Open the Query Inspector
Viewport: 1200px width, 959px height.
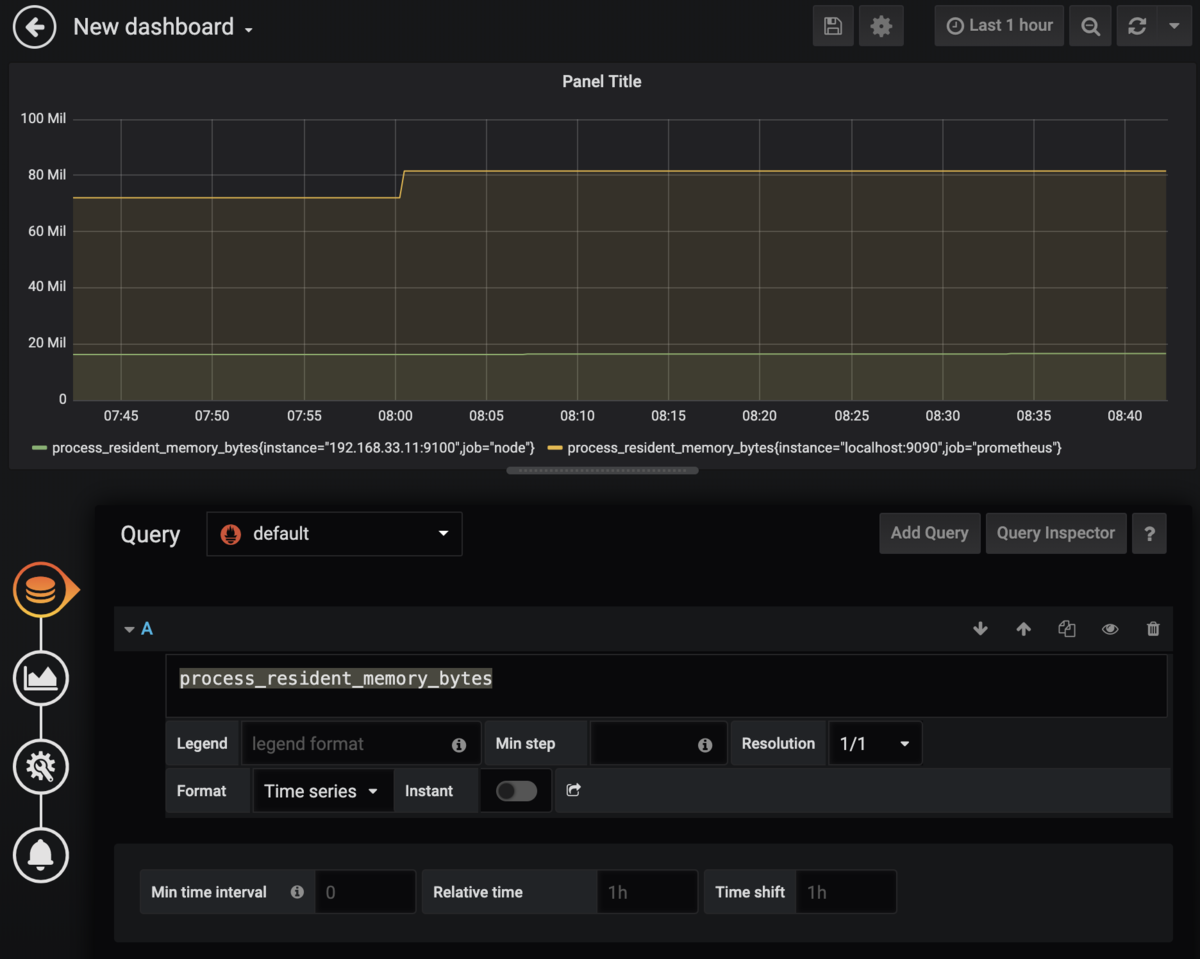tap(1055, 533)
